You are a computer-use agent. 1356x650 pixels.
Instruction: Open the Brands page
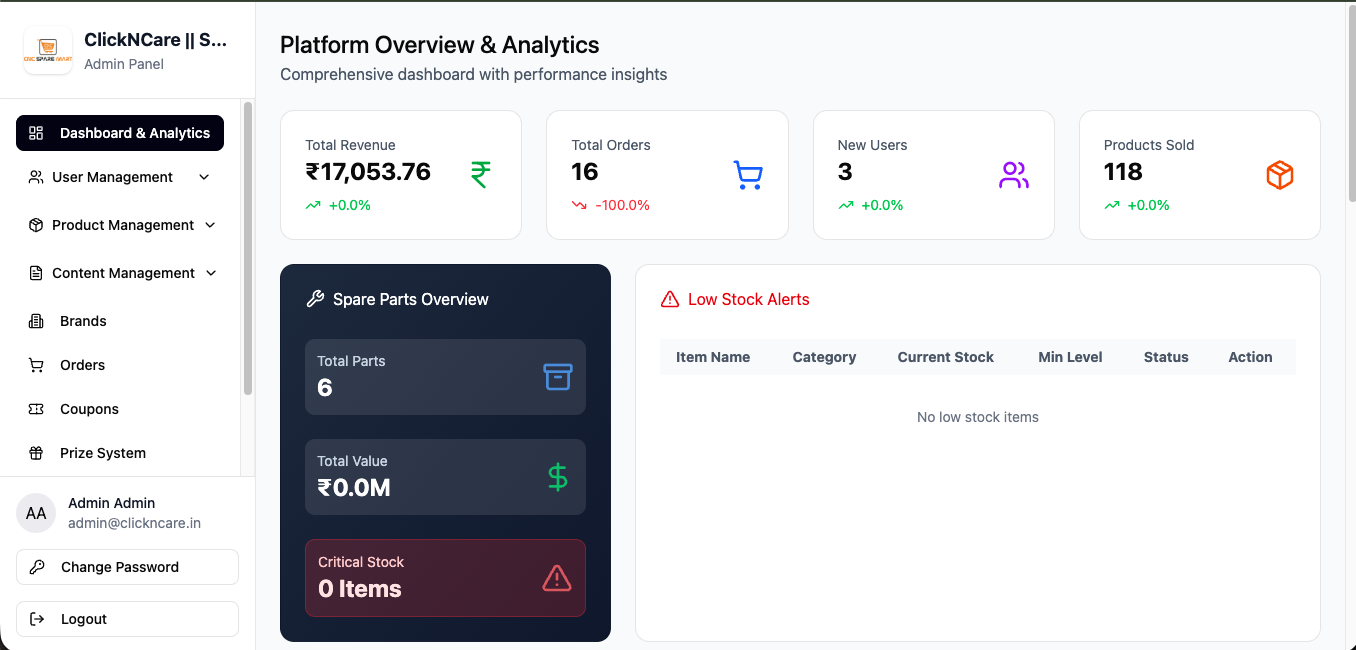[x=84, y=321]
